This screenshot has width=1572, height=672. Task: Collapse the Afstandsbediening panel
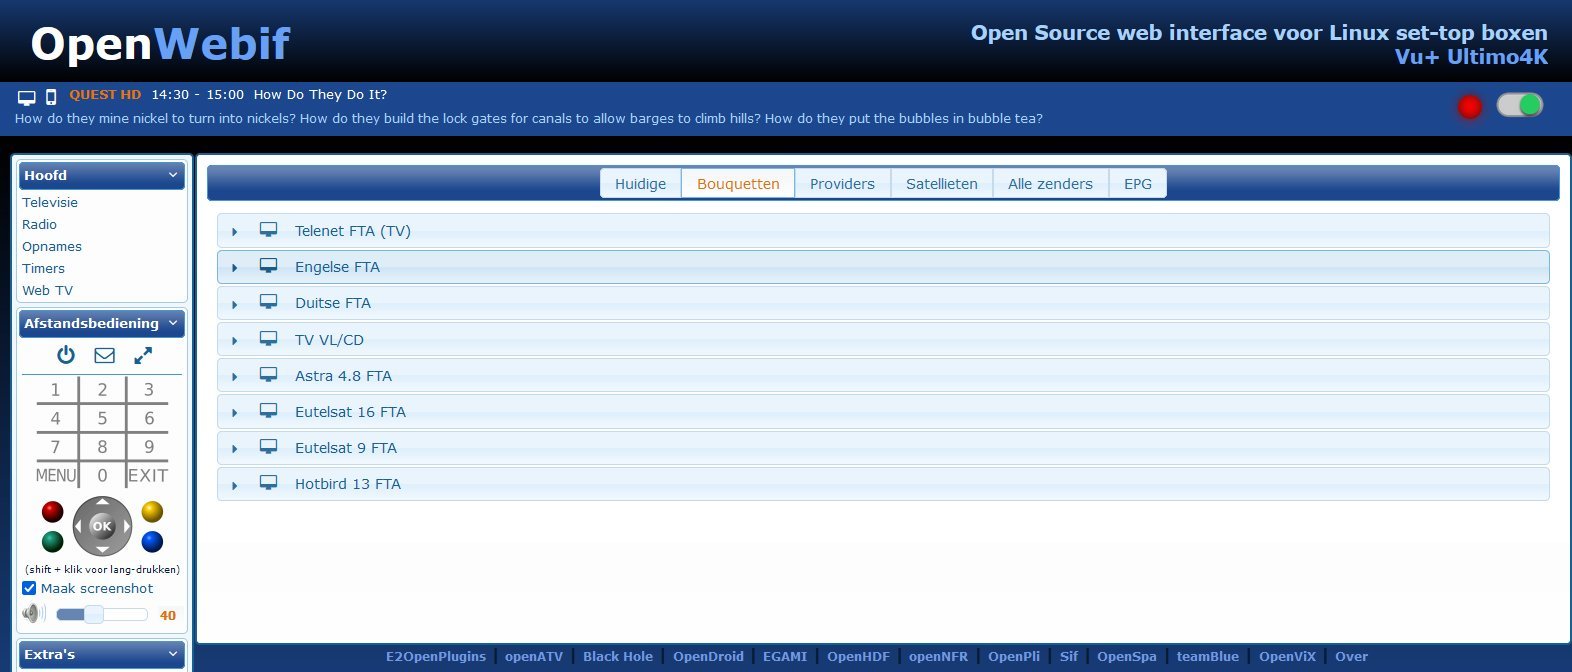coord(173,323)
